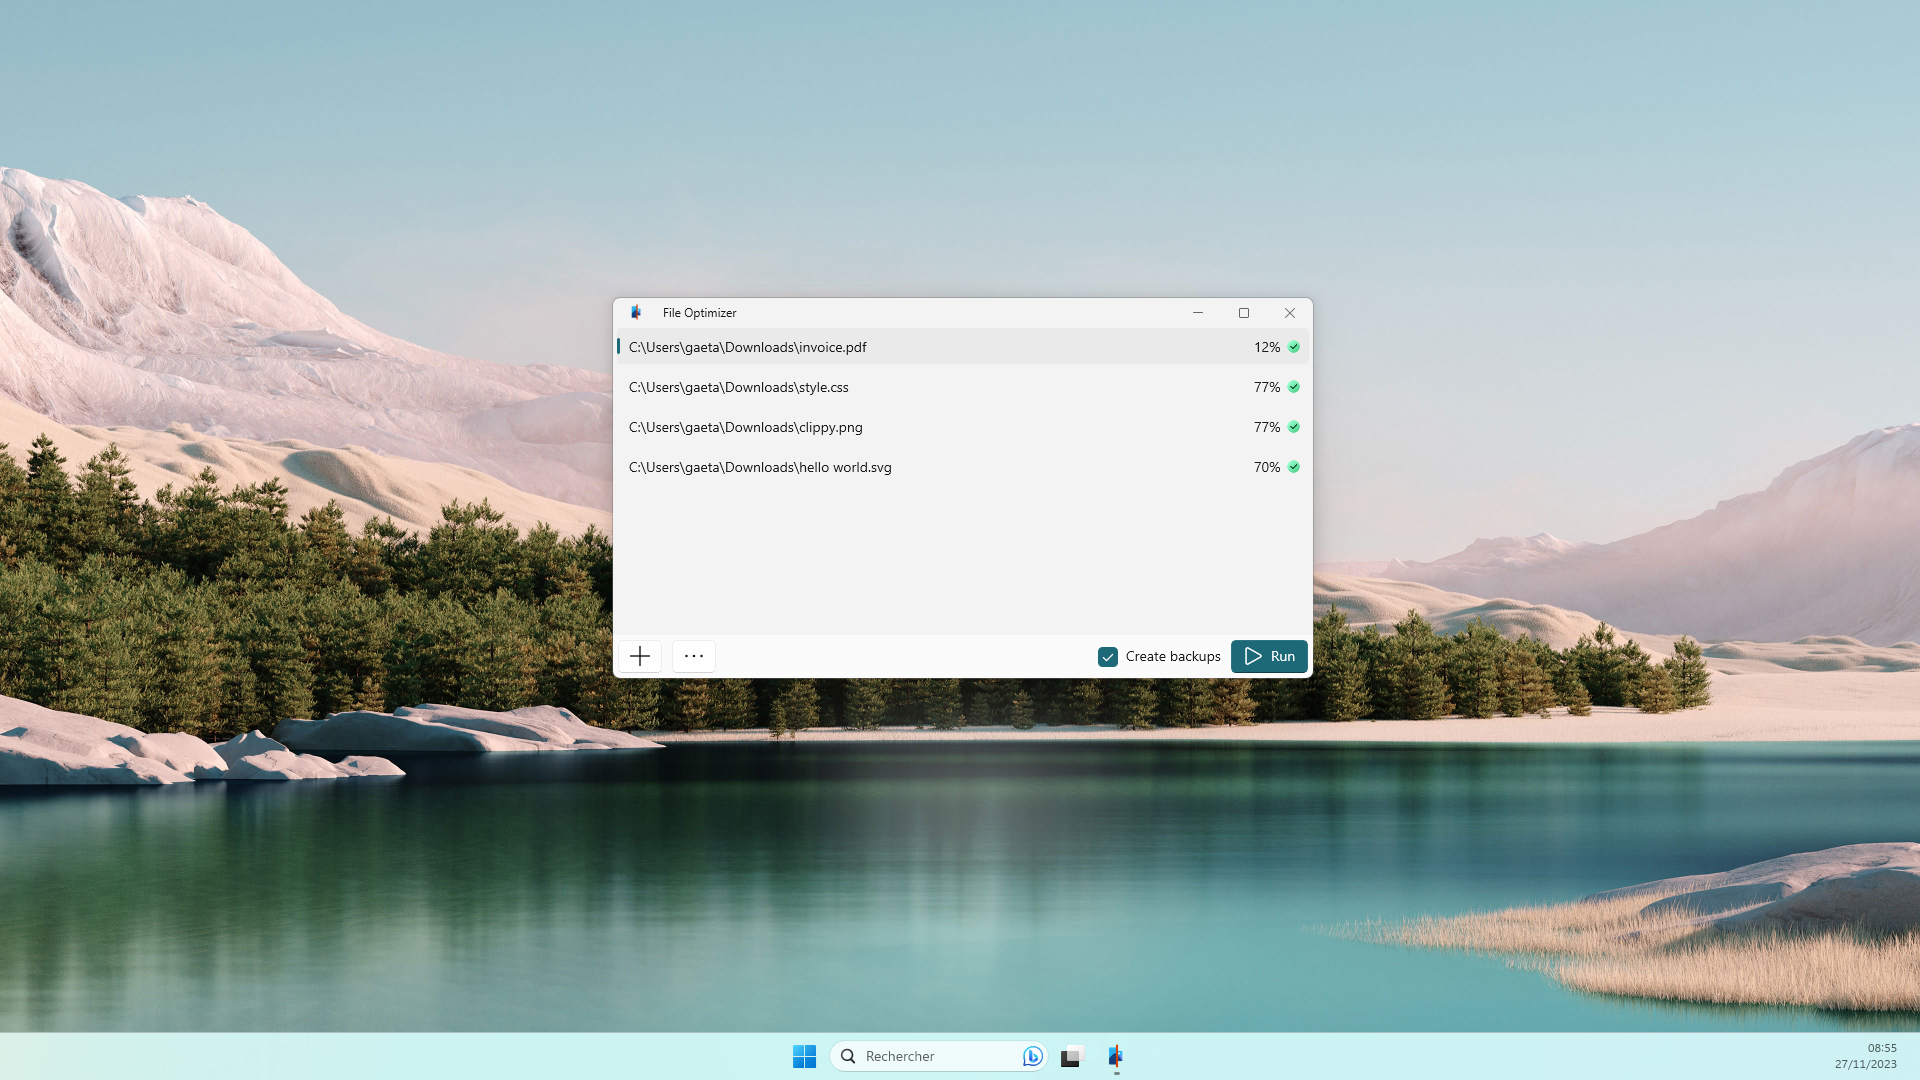This screenshot has height=1080, width=1920.
Task: Start optimization with the Run button
Action: pos(1269,656)
